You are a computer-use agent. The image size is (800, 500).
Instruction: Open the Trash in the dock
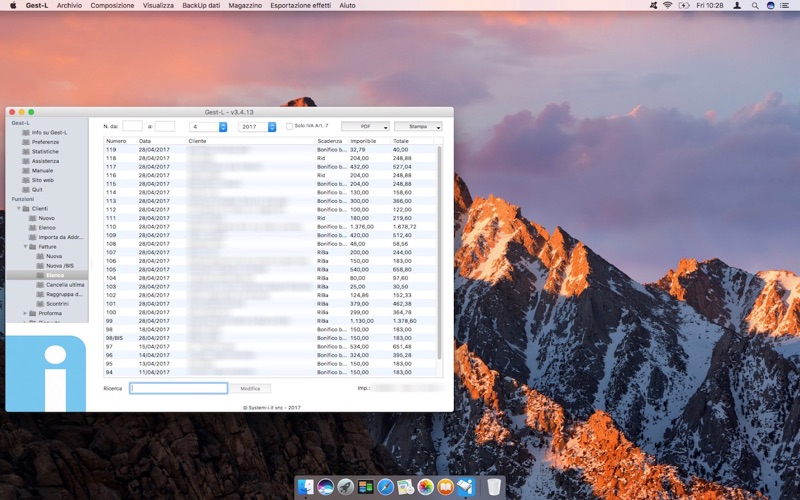[493, 487]
